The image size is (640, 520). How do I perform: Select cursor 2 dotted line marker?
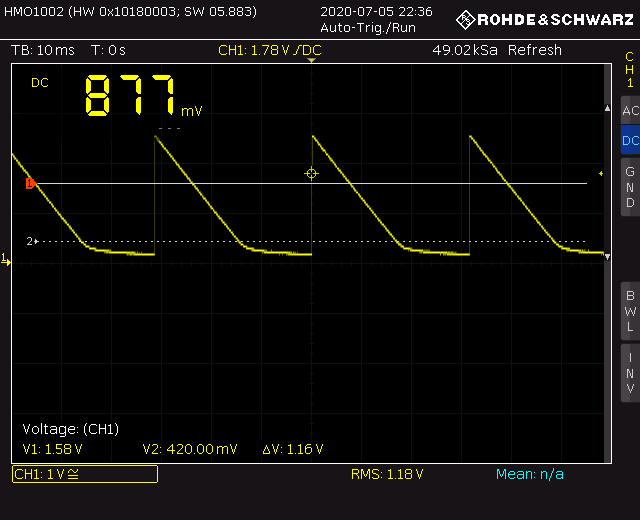(32, 241)
